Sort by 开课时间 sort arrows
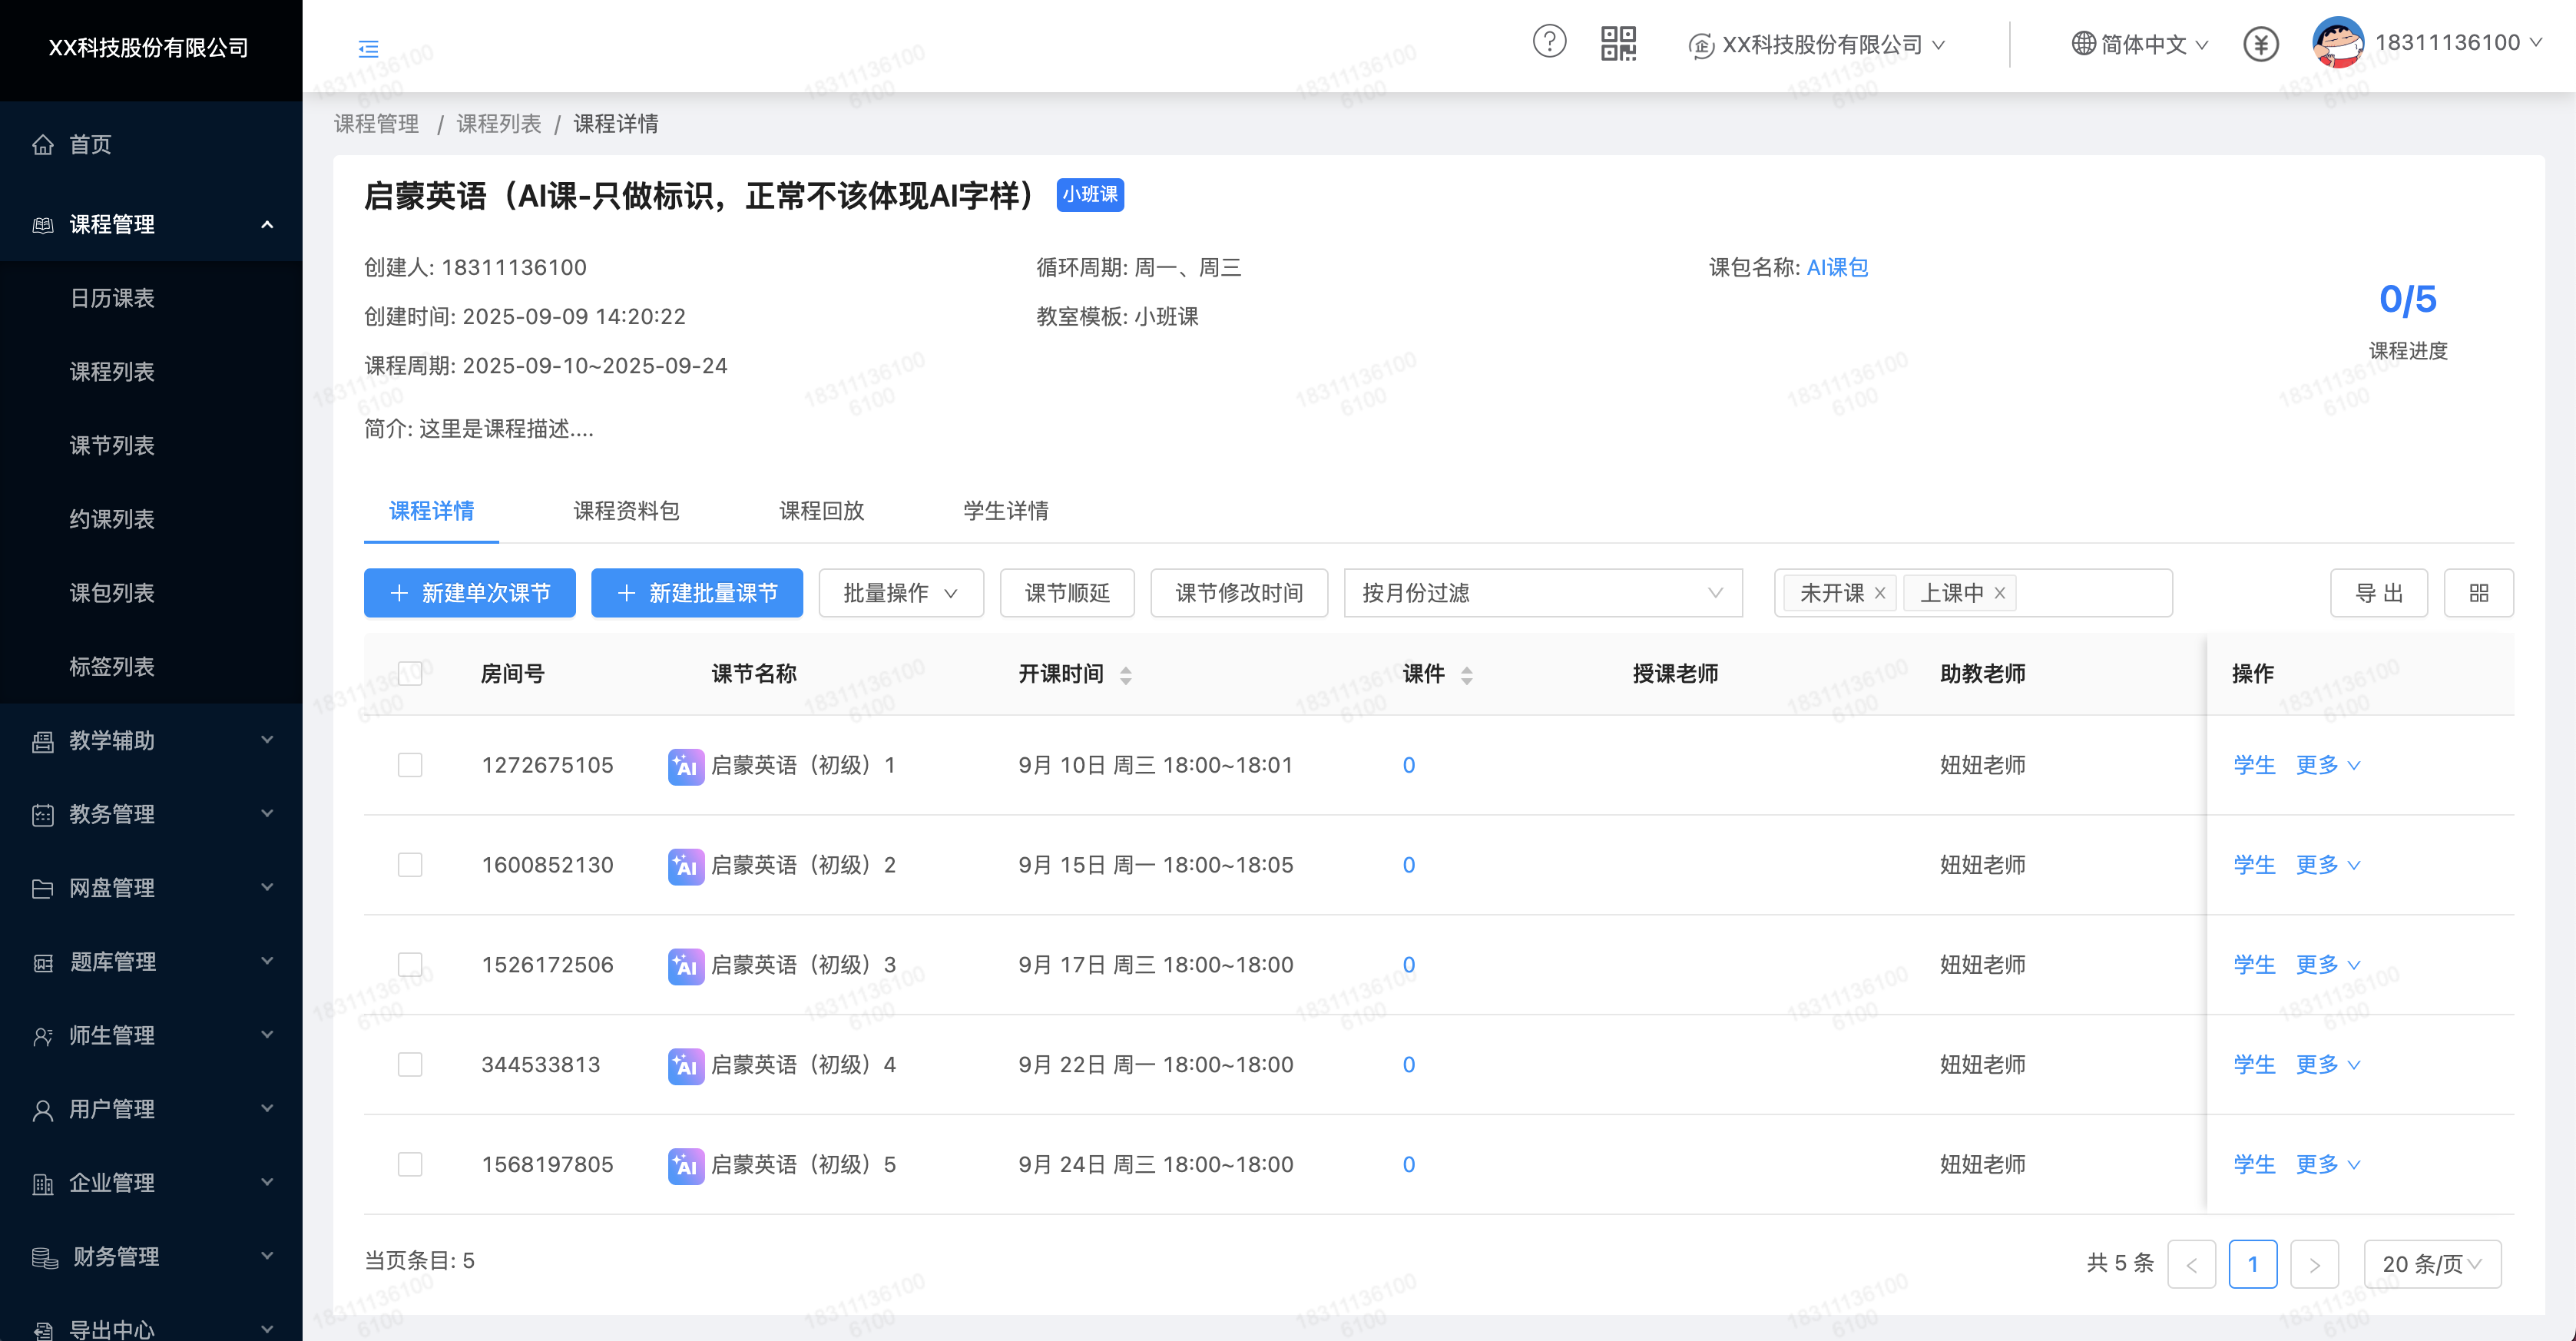This screenshot has width=2576, height=1341. (x=1125, y=675)
